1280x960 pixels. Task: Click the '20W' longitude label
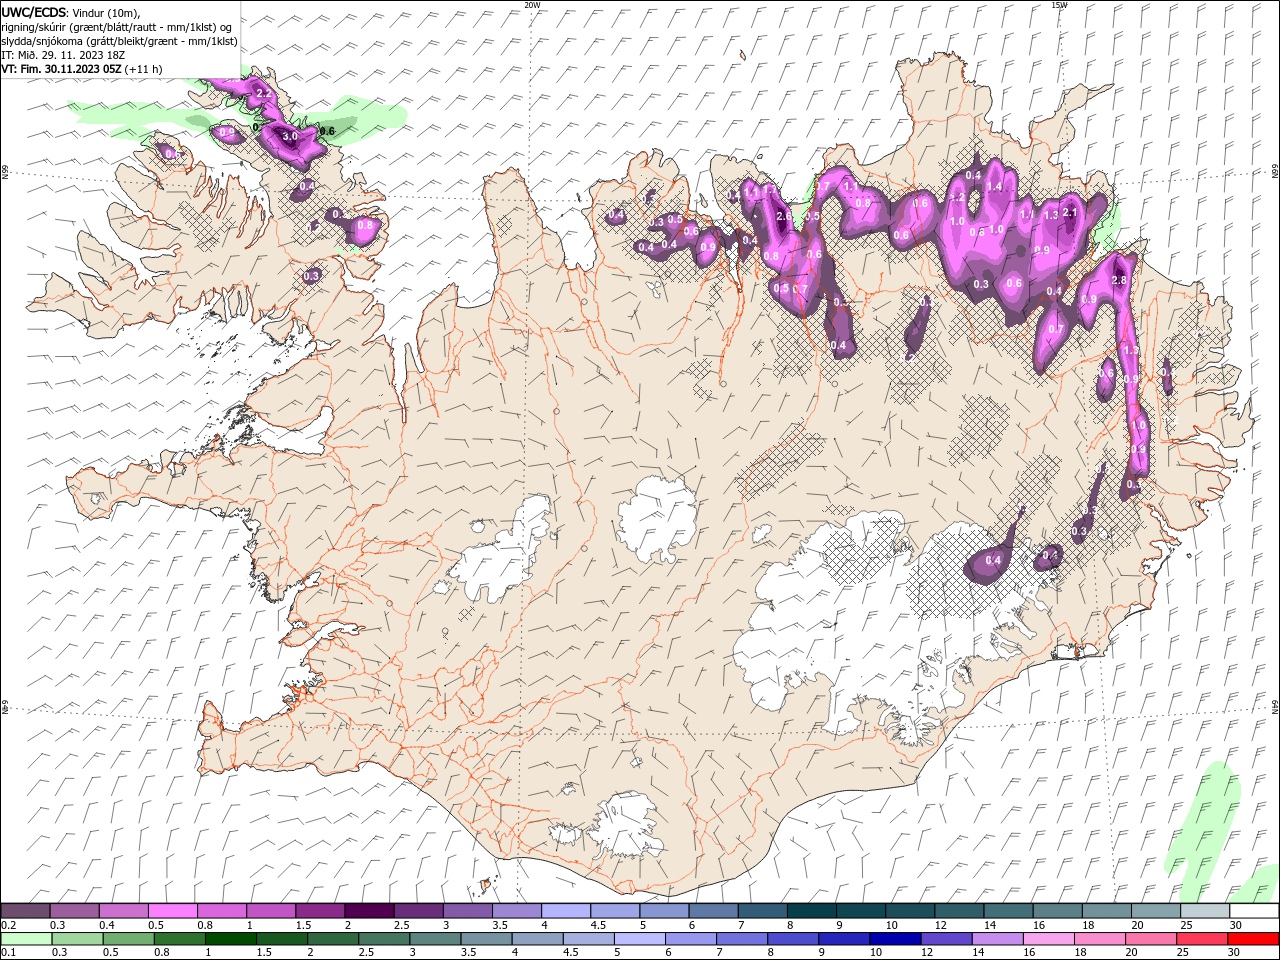532,5
